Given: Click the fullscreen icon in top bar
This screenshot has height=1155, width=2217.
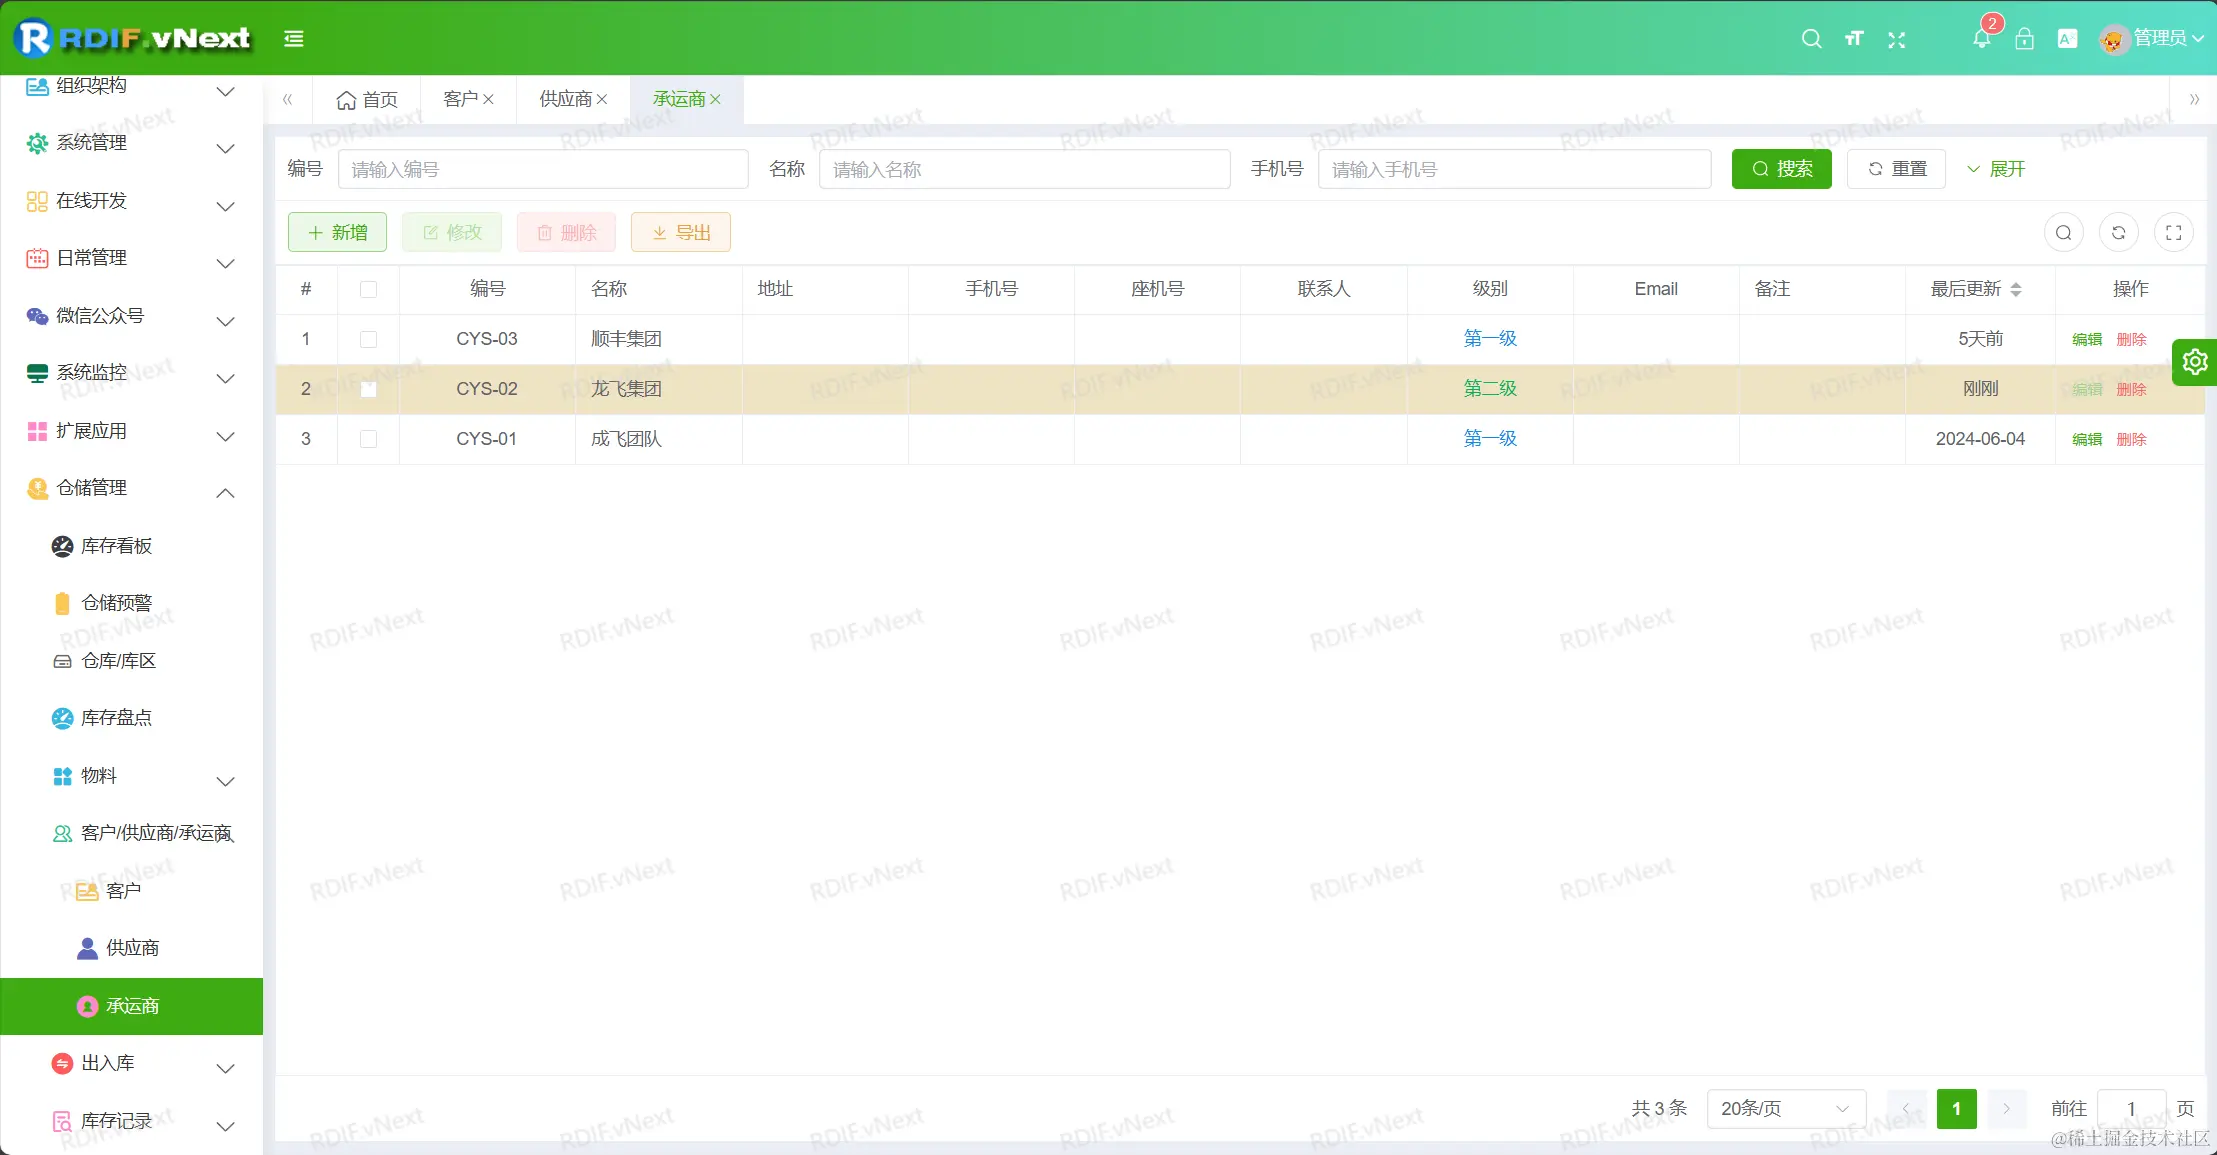Looking at the screenshot, I should pos(1896,39).
